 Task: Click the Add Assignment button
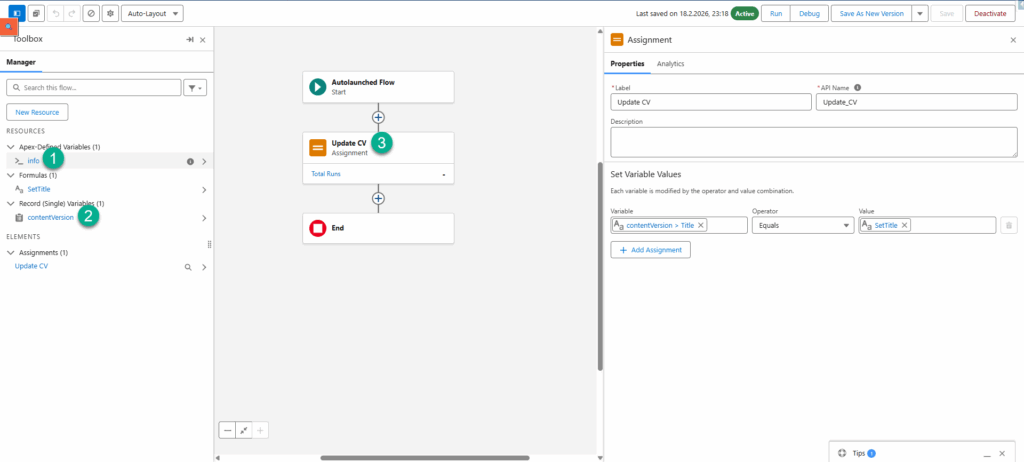pos(650,250)
